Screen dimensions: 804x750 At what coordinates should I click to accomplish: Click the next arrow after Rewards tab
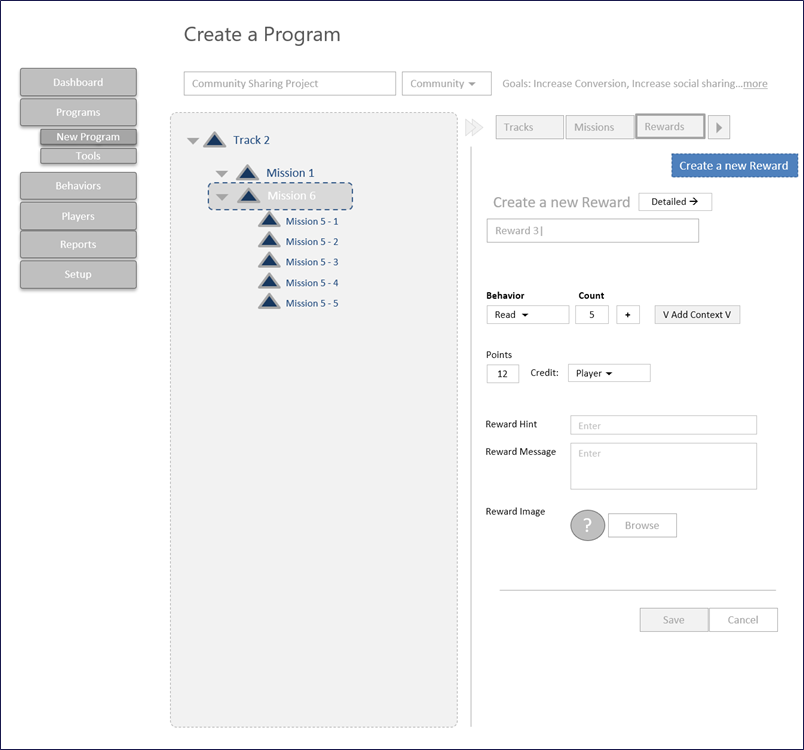pos(719,127)
